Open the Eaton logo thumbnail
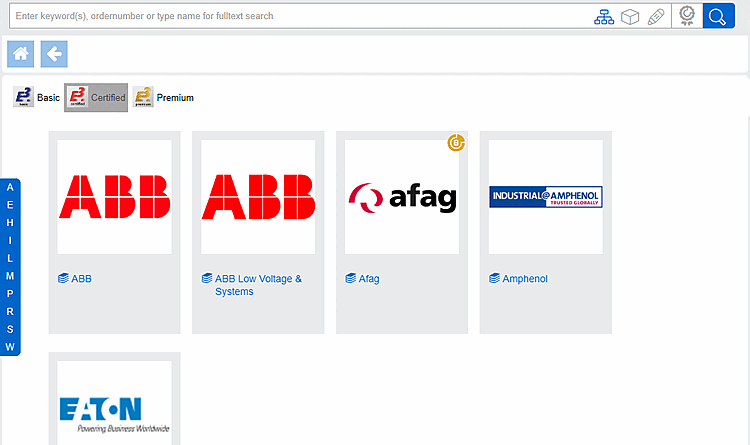This screenshot has height=445, width=750. pyautogui.click(x=114, y=403)
